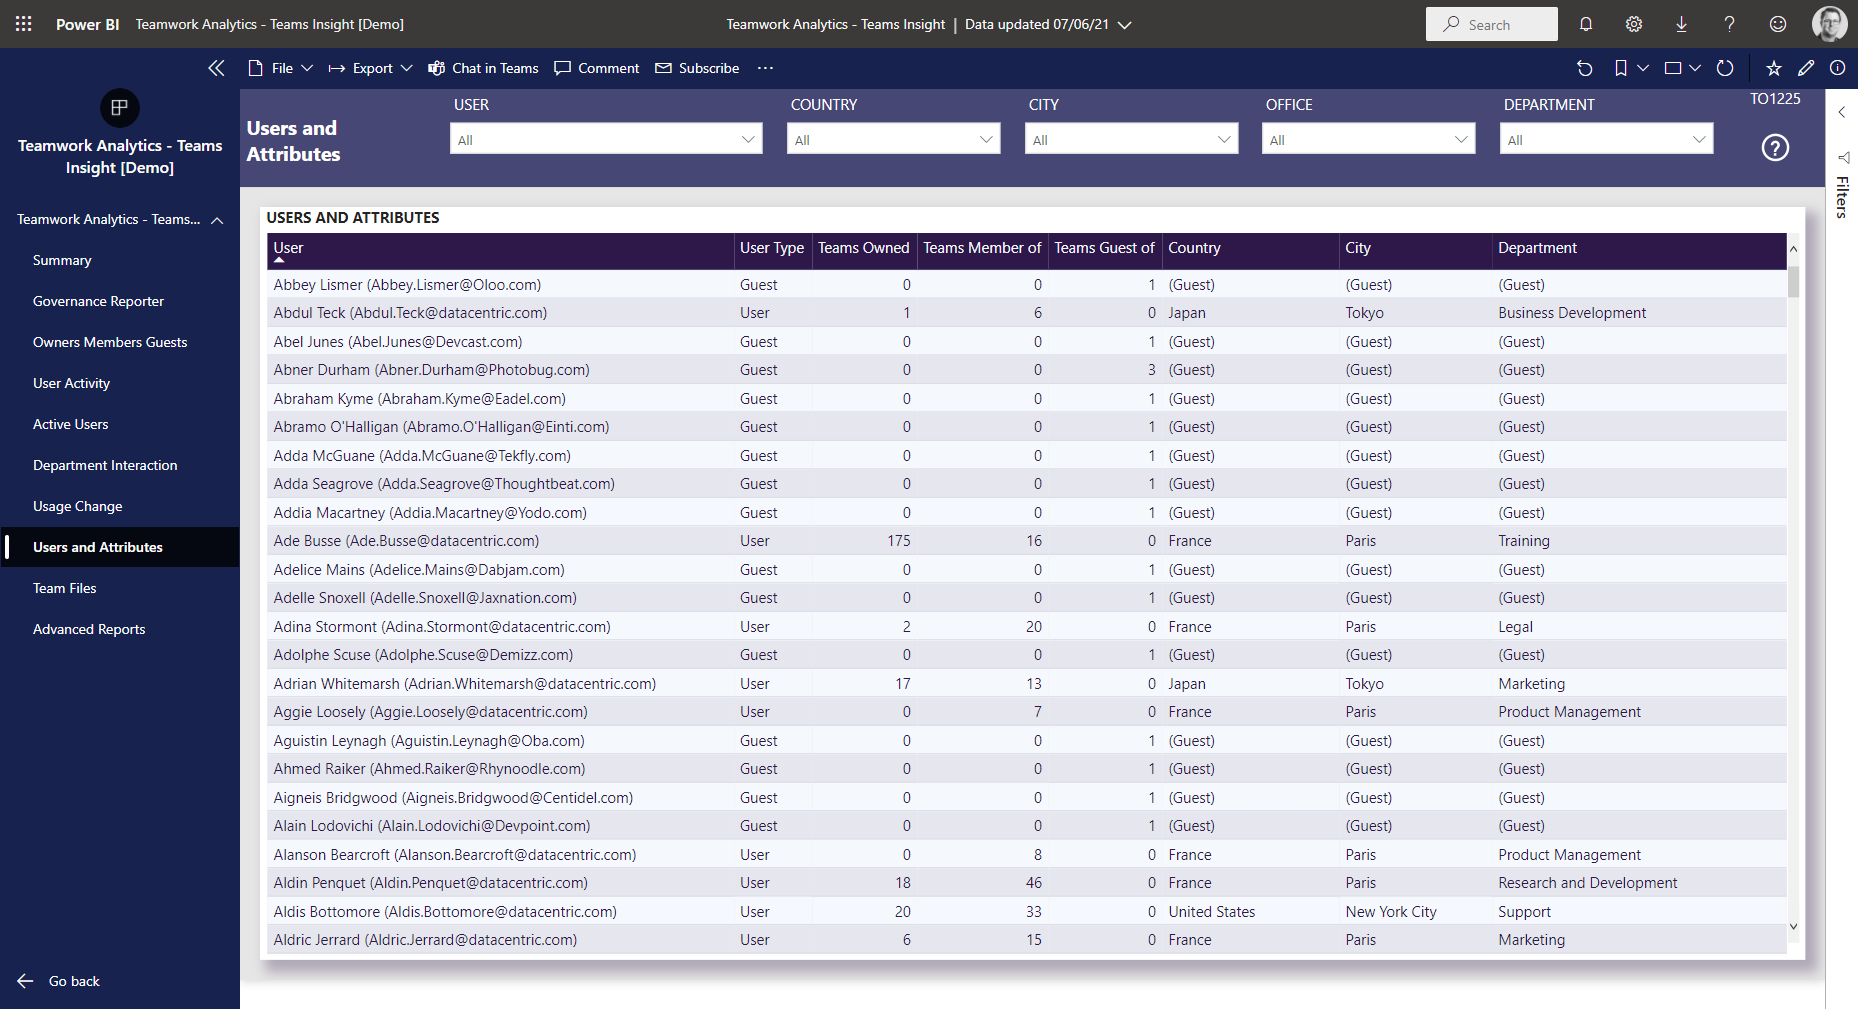Go to the Summary page
Screen dimensions: 1858x1009
[62, 260]
